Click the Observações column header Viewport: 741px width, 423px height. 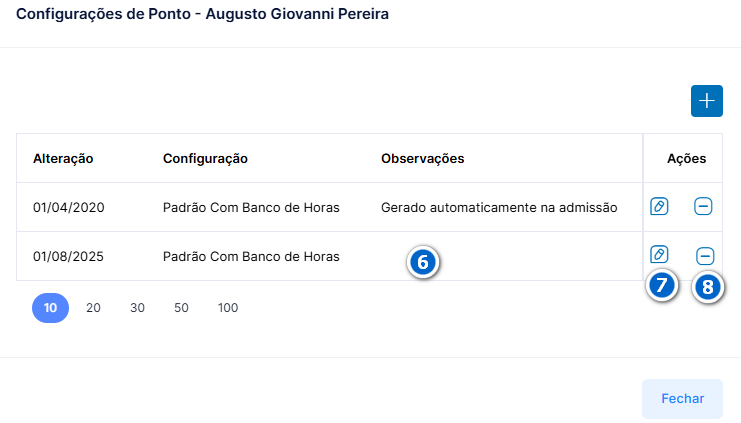(422, 158)
